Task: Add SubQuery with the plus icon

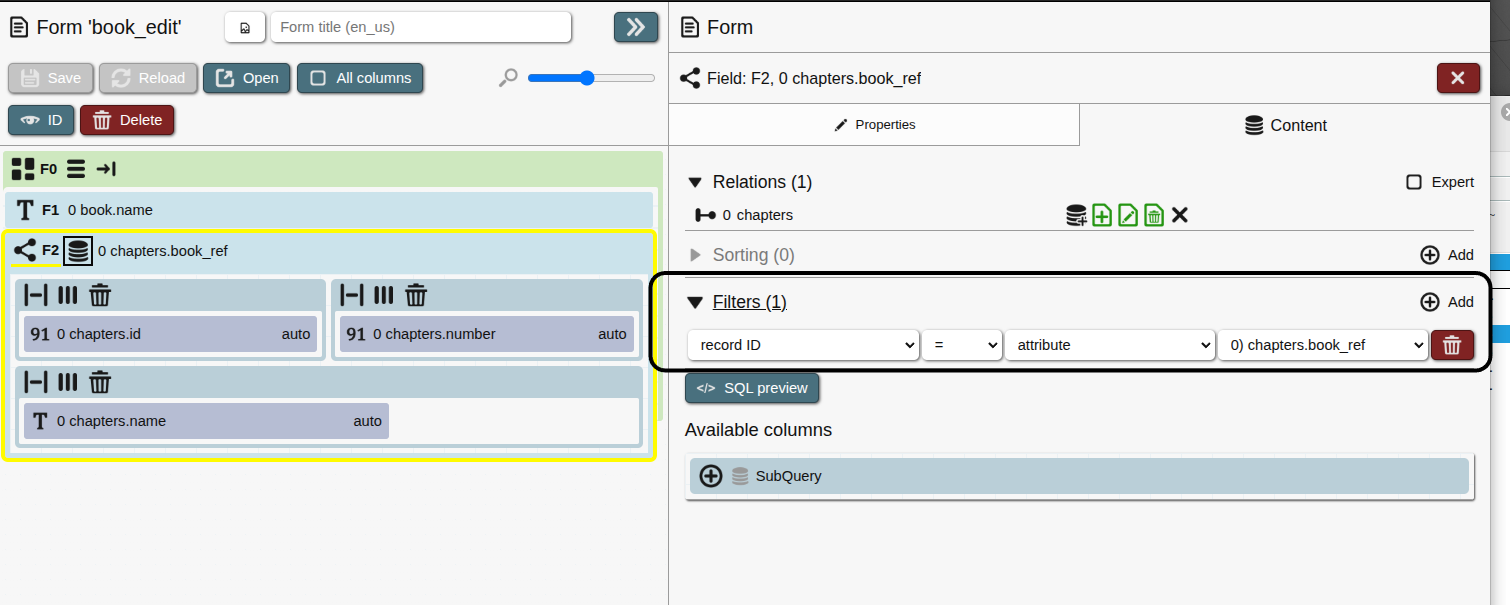Action: pos(711,476)
